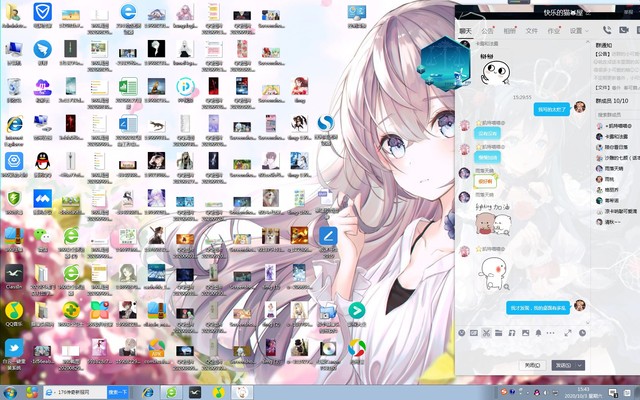Open the emoji picker in chat toolbar
The width and height of the screenshot is (640, 400).
[x=461, y=332]
